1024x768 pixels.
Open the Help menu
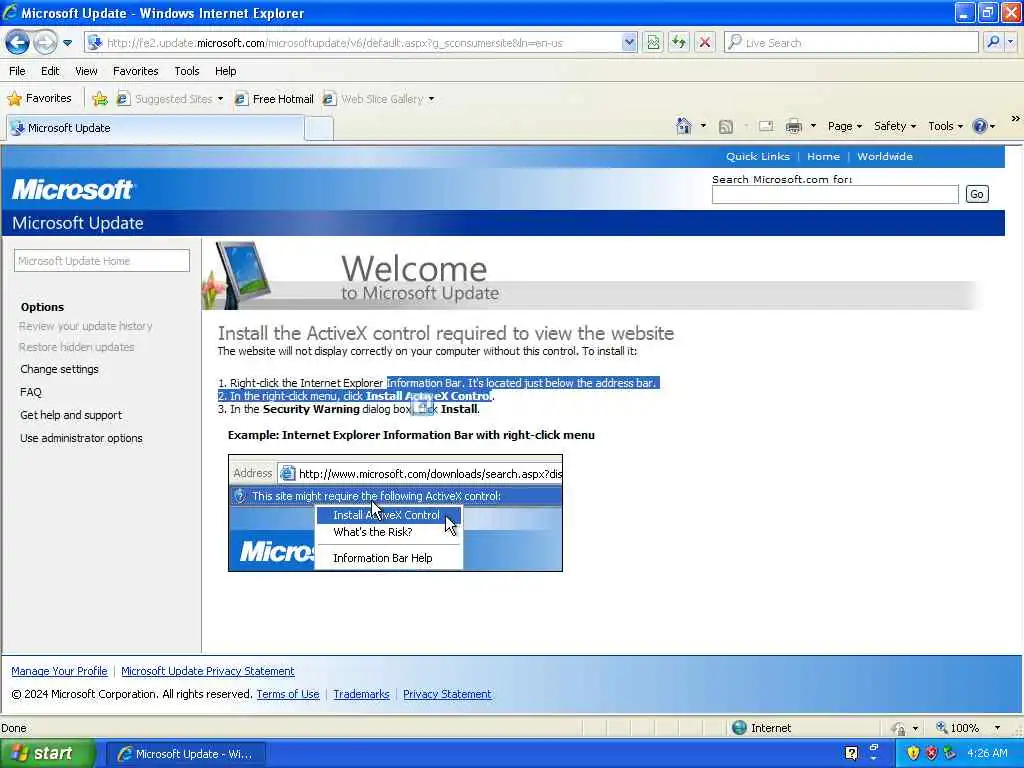225,71
